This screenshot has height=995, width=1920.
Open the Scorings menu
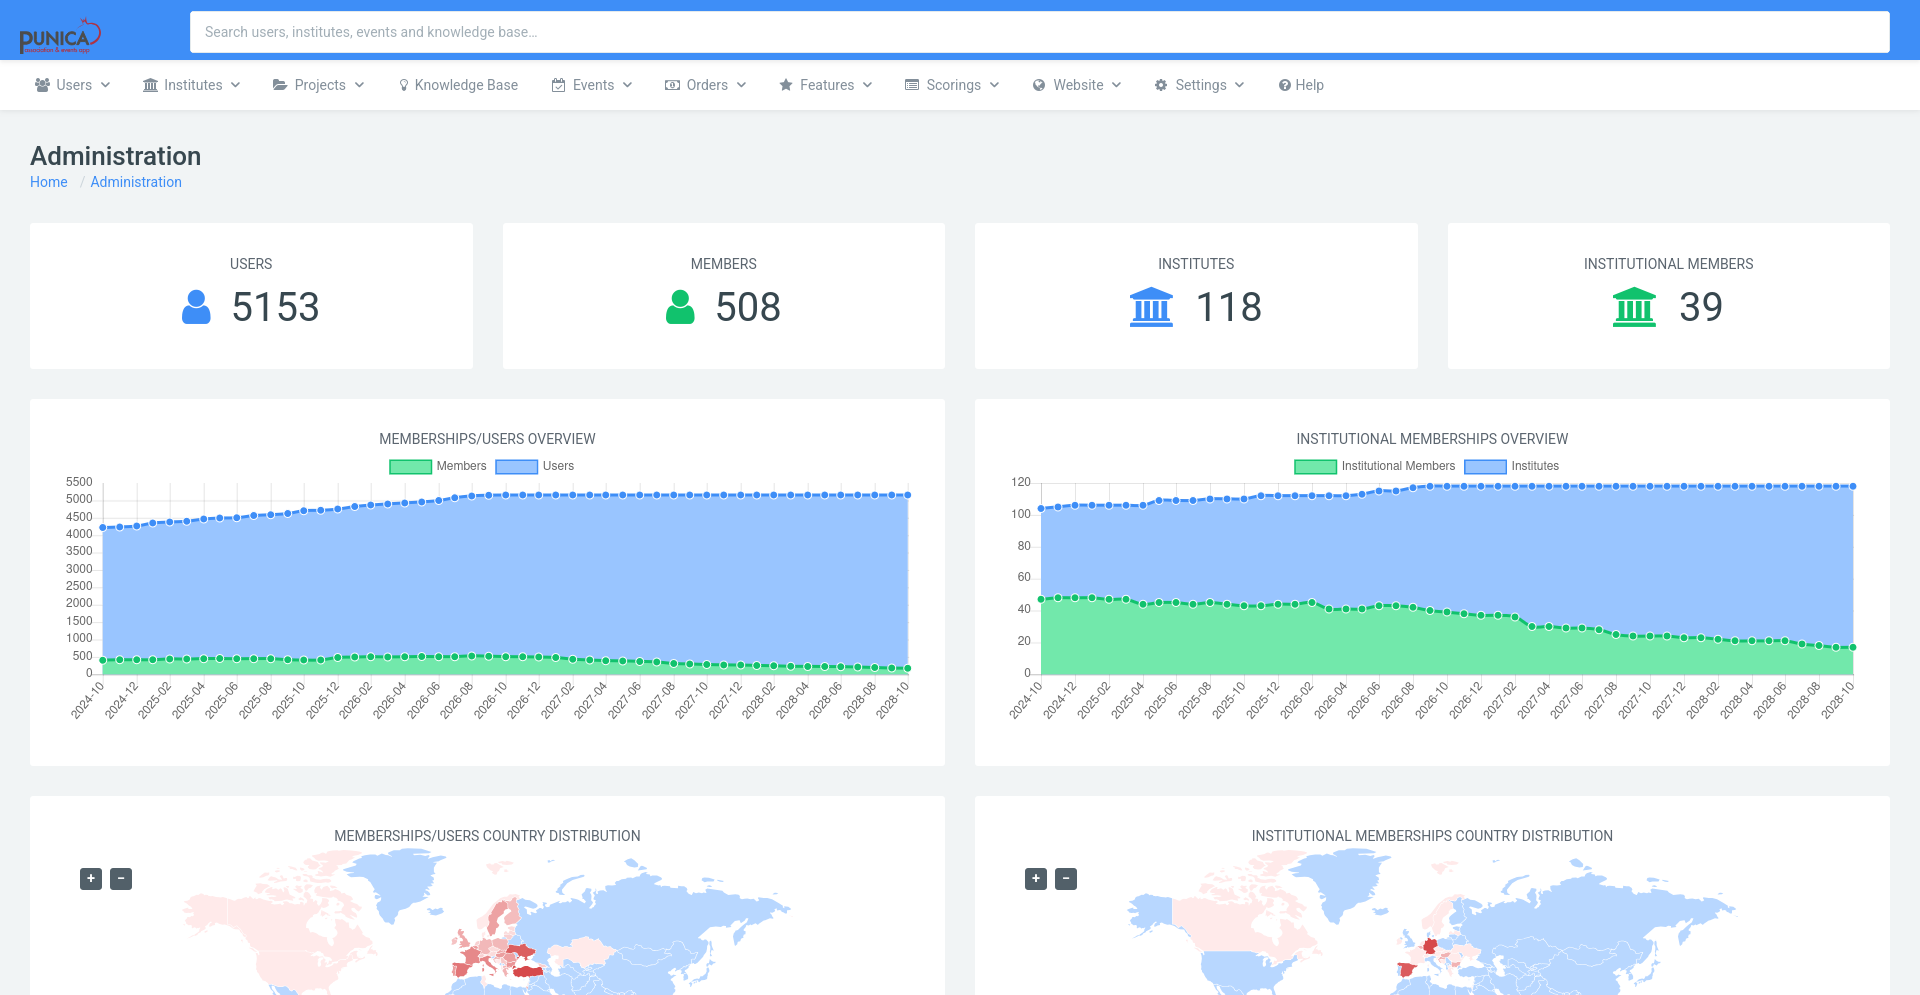(x=952, y=85)
